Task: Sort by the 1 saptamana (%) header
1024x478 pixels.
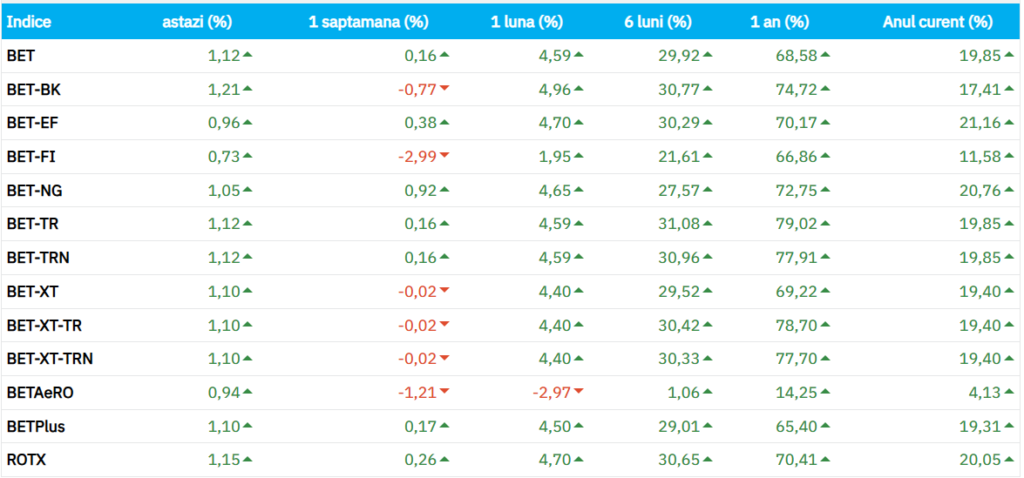Action: pyautogui.click(x=368, y=21)
